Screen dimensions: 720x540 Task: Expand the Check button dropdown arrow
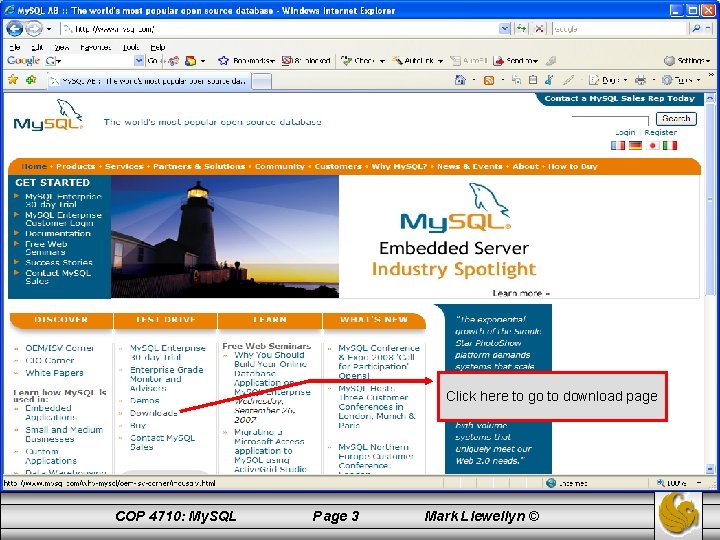(x=382, y=61)
